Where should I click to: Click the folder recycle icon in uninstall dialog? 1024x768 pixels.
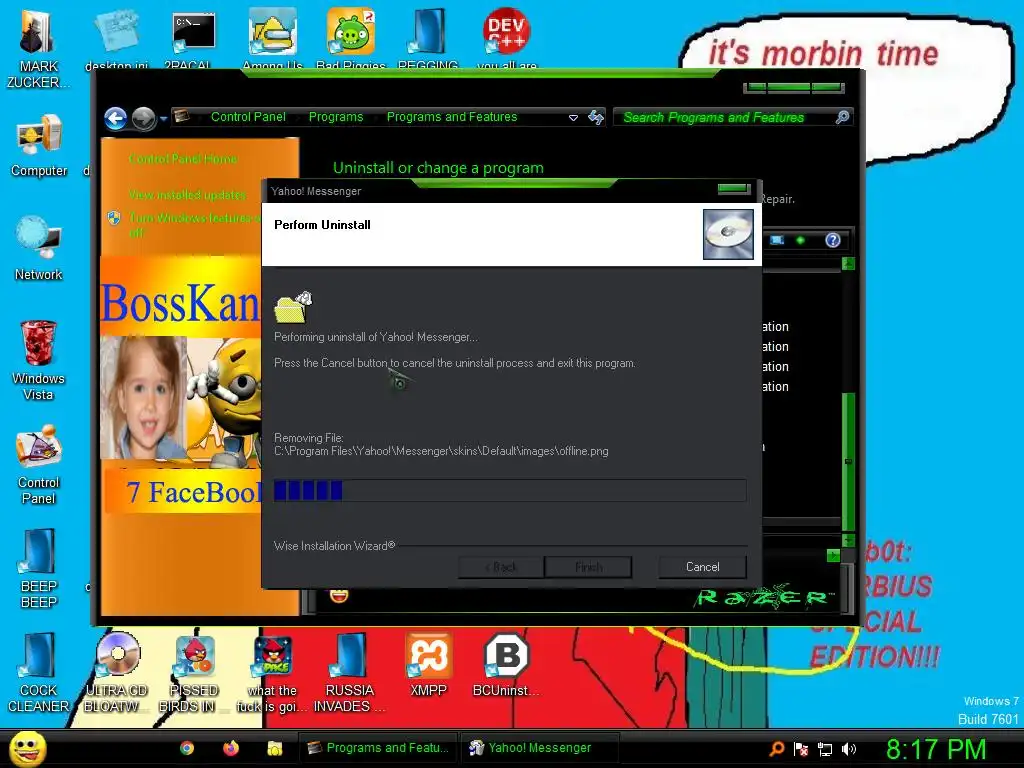coord(293,308)
